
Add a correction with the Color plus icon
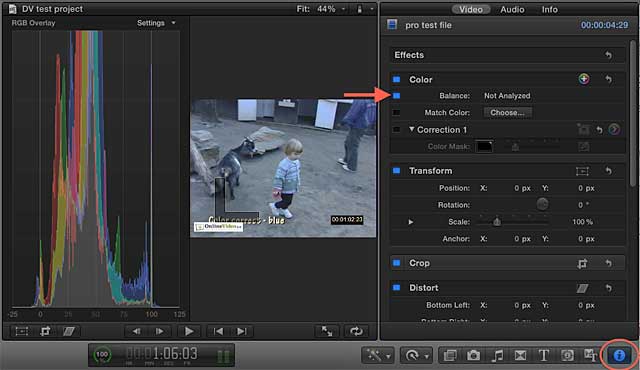tap(584, 79)
